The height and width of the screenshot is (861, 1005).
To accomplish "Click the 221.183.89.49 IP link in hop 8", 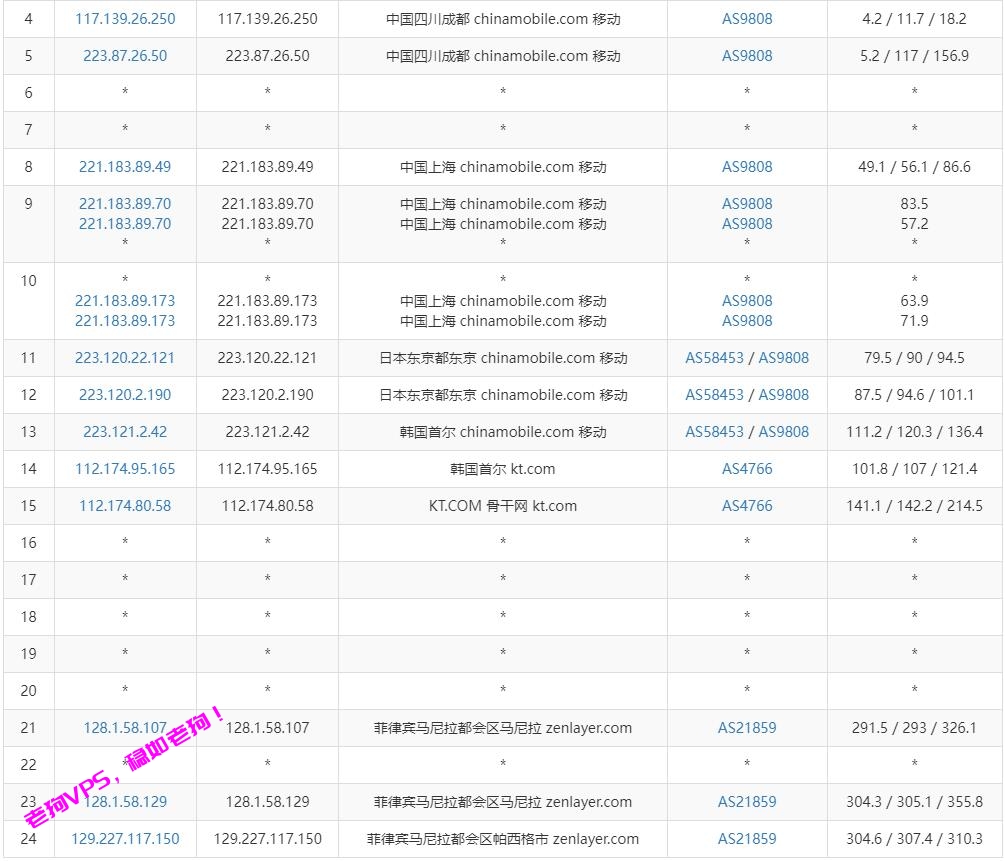I will (125, 167).
